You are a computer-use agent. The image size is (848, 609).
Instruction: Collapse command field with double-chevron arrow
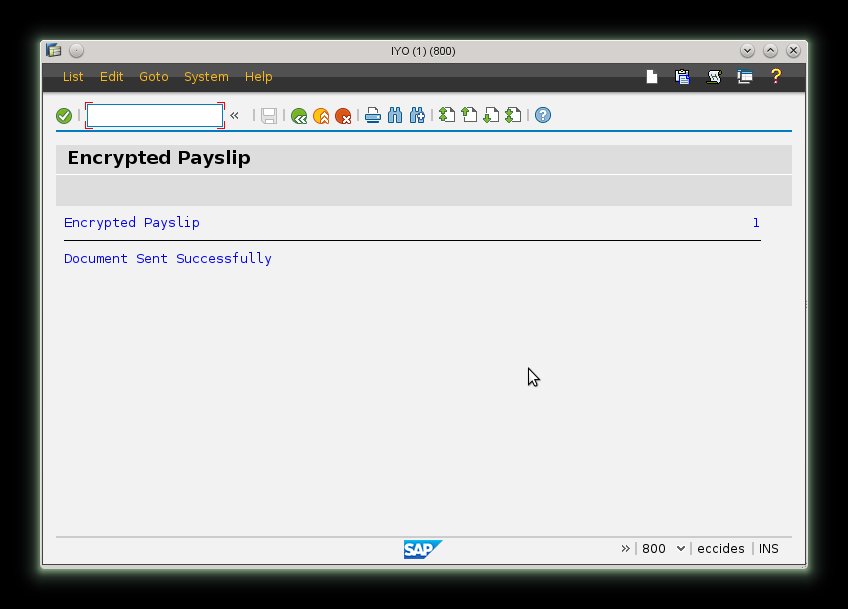tap(235, 116)
